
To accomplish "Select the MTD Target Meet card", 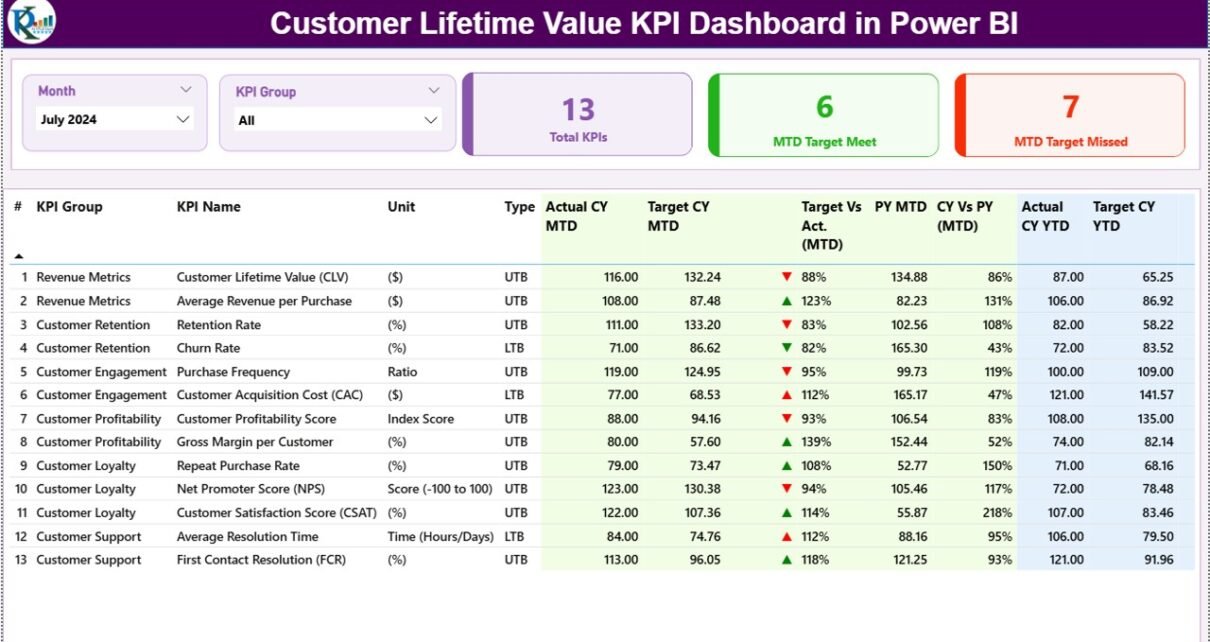I will (x=824, y=116).
